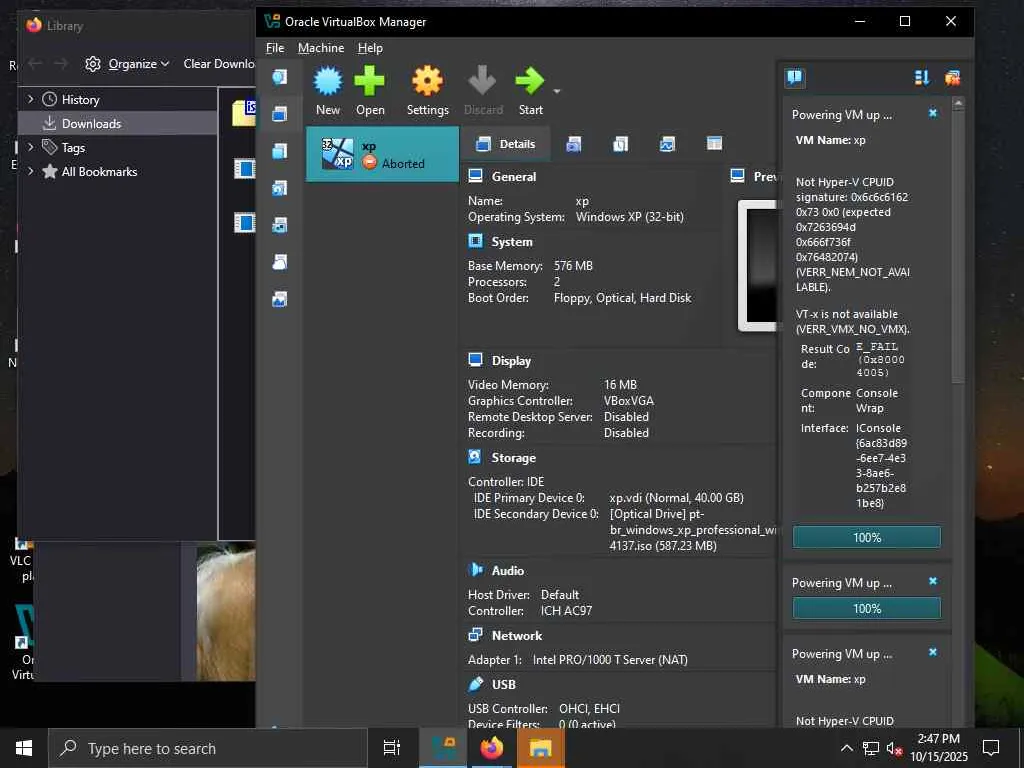Click the General section monitor icon
The height and width of the screenshot is (768, 1024).
click(x=475, y=176)
